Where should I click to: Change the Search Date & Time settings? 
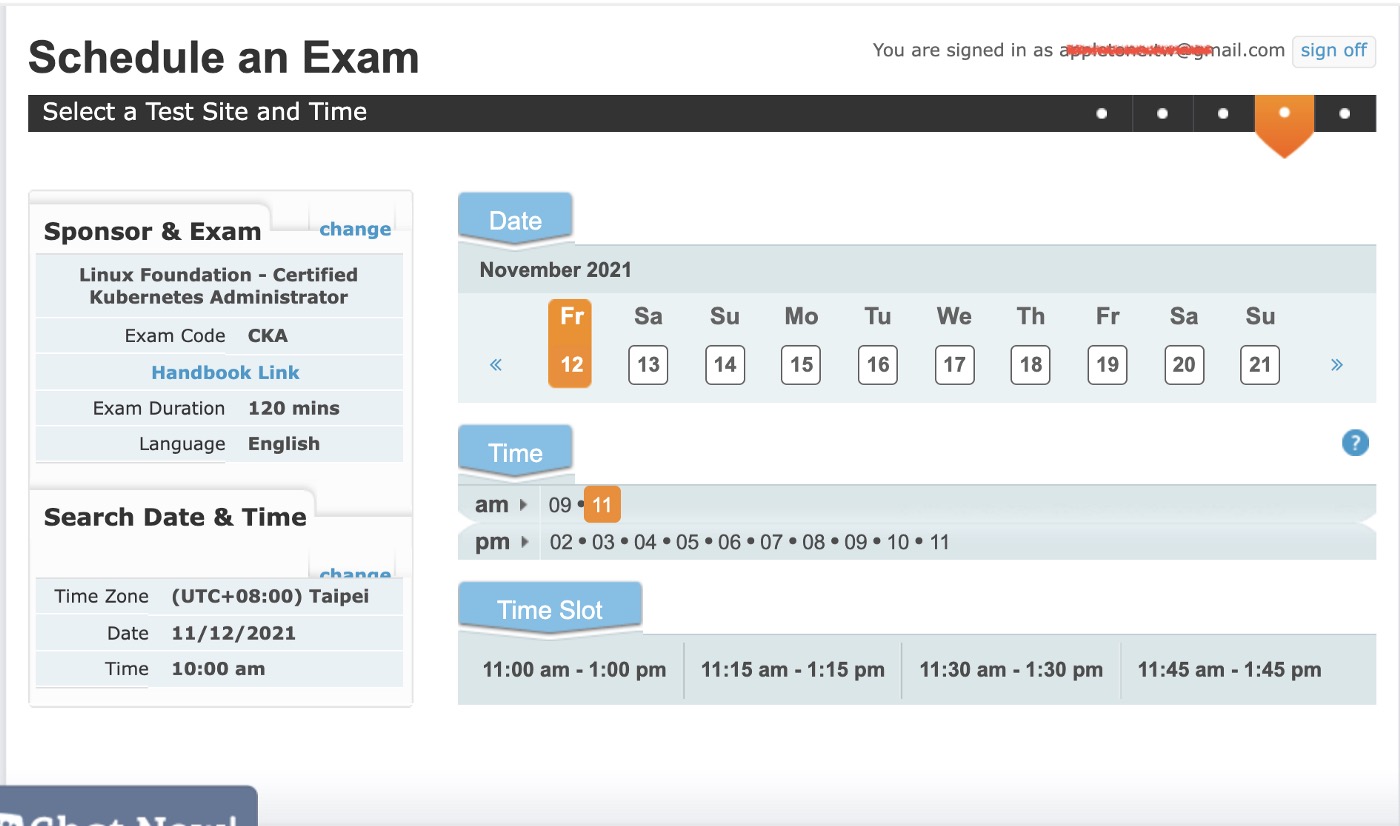tap(355, 573)
